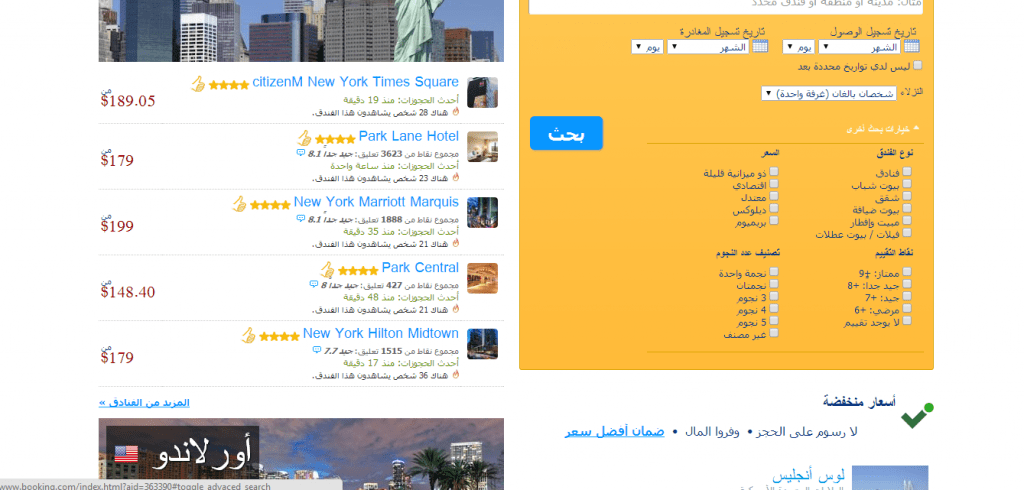Click review bubble icon for Park Lane Hotel

click(300, 153)
